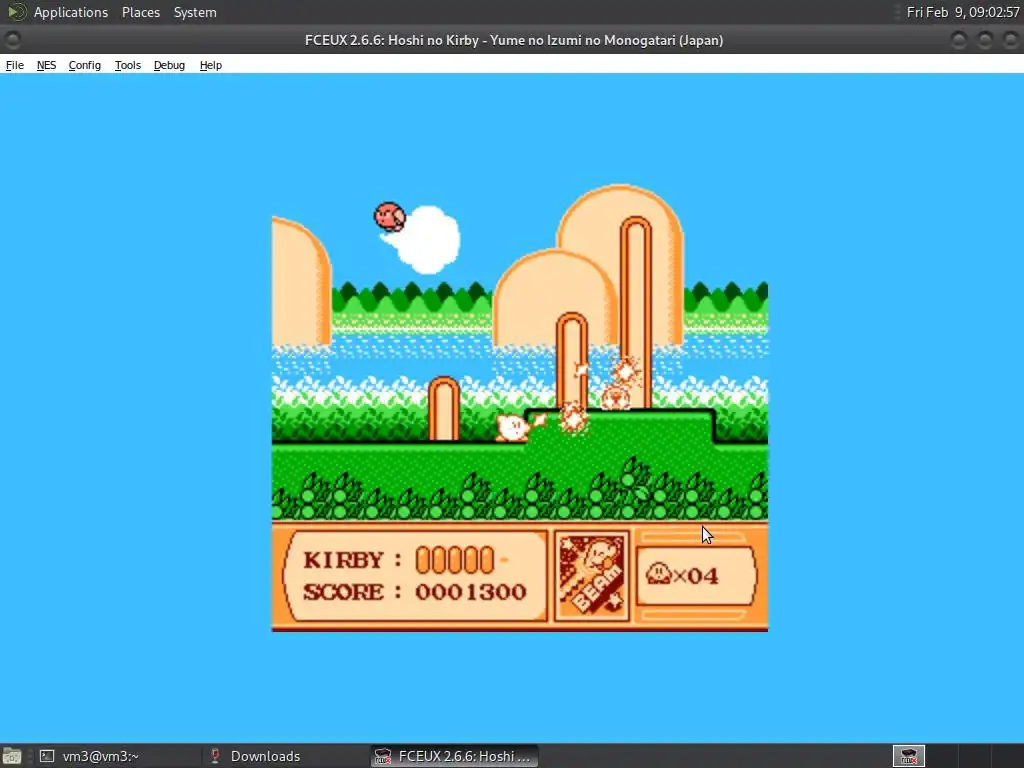Open the File menu
The height and width of the screenshot is (768, 1024).
[14, 65]
